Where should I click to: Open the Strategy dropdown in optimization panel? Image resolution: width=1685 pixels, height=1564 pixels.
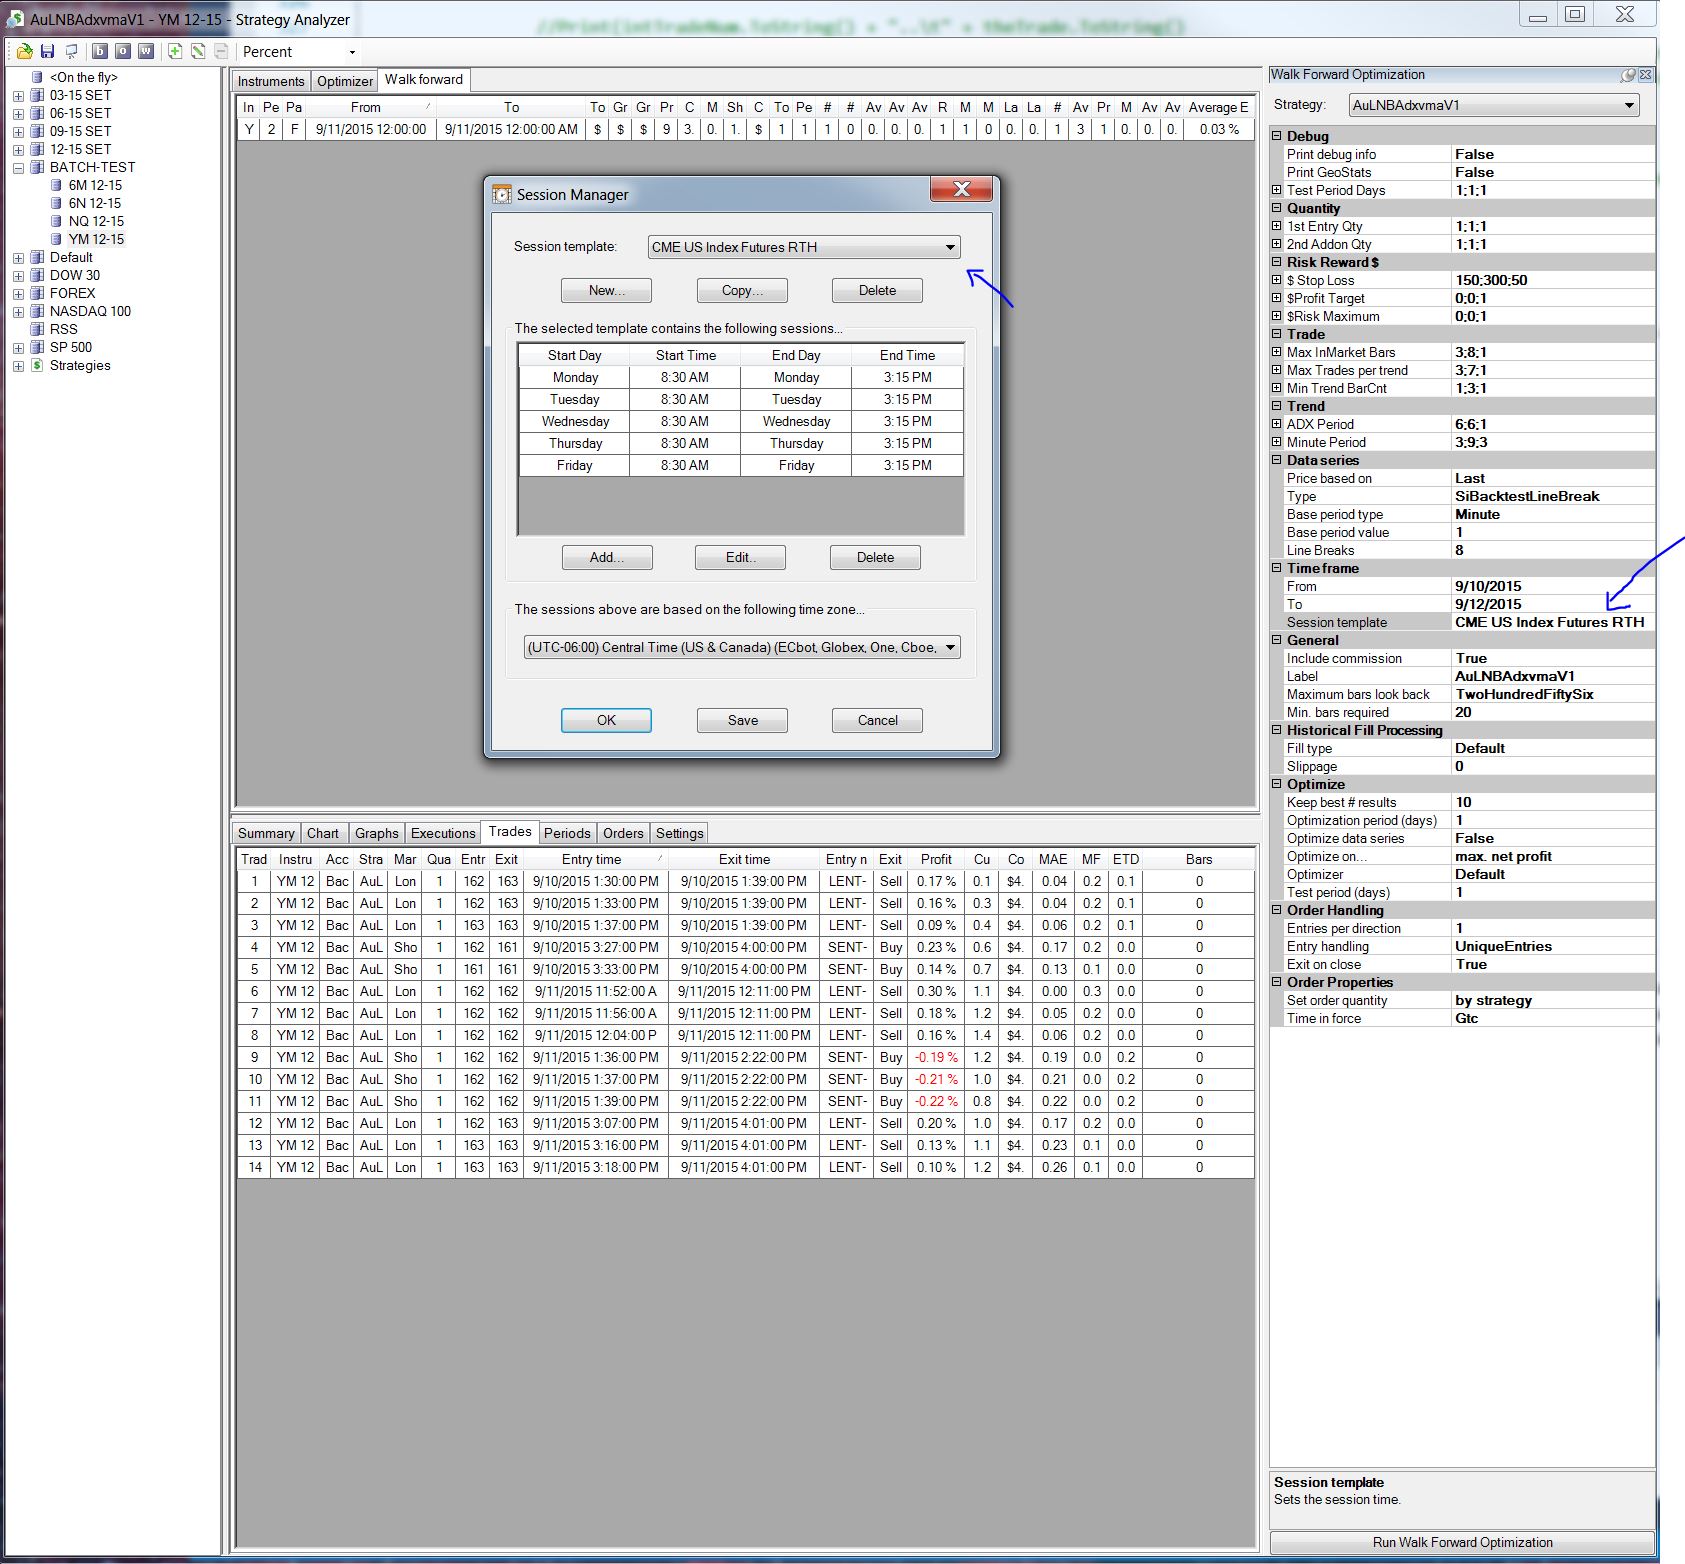[x=1629, y=105]
